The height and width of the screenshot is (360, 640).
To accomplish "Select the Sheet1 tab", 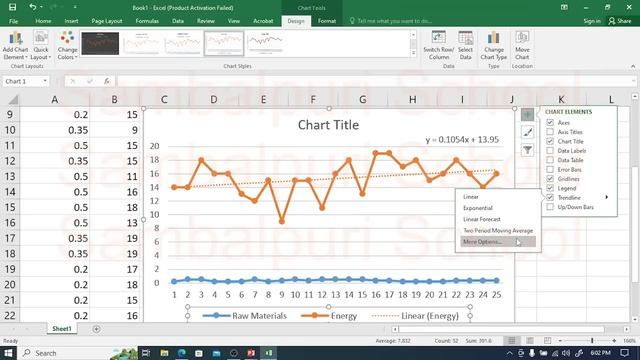I will coord(62,329).
